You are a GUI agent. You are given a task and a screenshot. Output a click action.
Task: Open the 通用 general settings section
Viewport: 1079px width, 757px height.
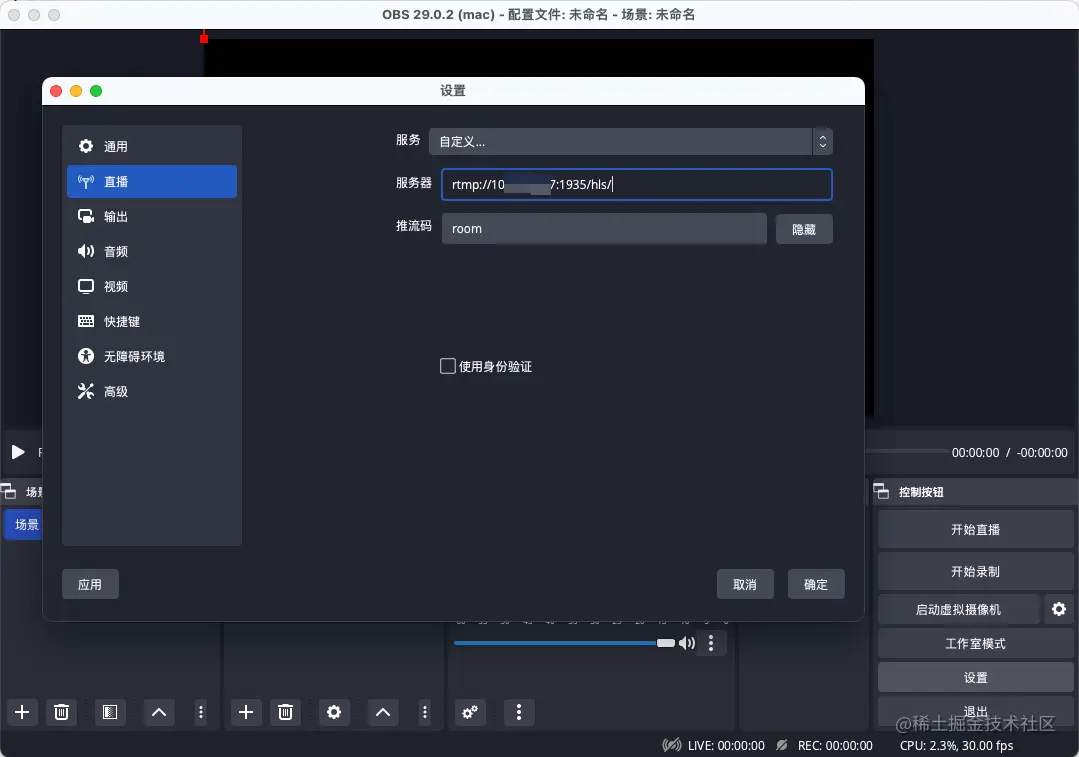[x=151, y=147]
